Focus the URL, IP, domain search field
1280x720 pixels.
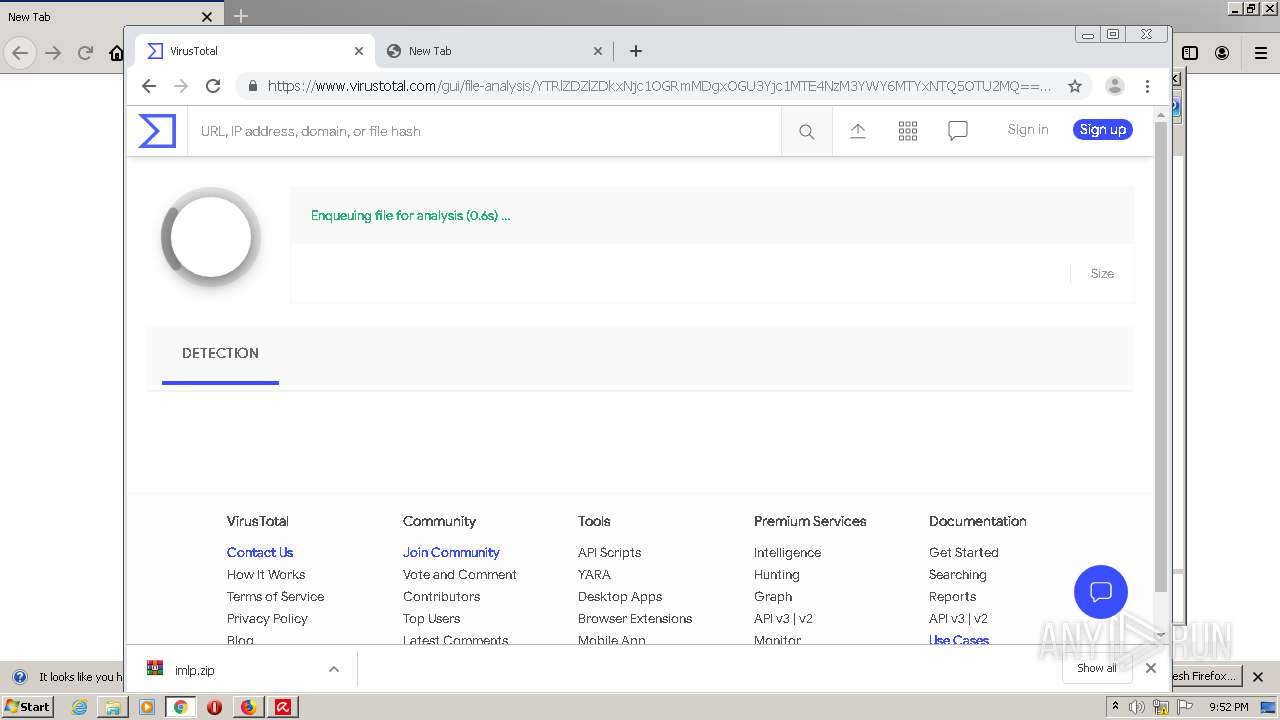click(x=484, y=131)
